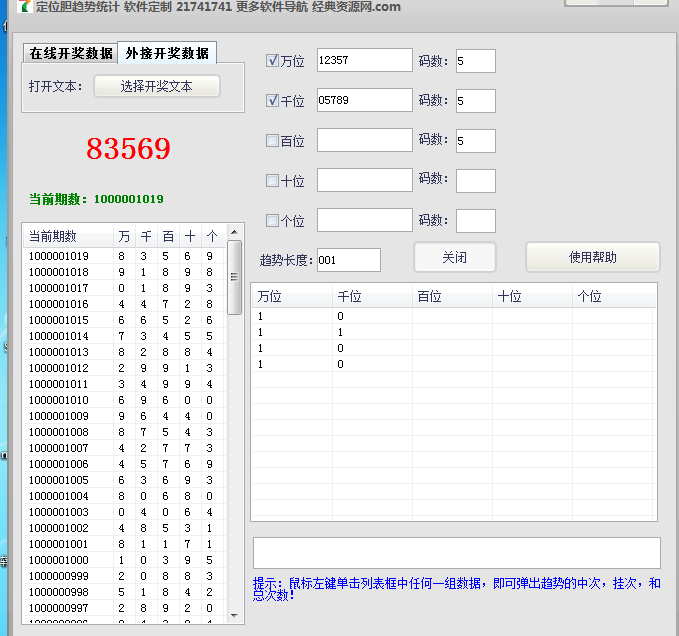The height and width of the screenshot is (636, 679).
Task: Select row 1000000999 in draw list
Action: coord(125,577)
